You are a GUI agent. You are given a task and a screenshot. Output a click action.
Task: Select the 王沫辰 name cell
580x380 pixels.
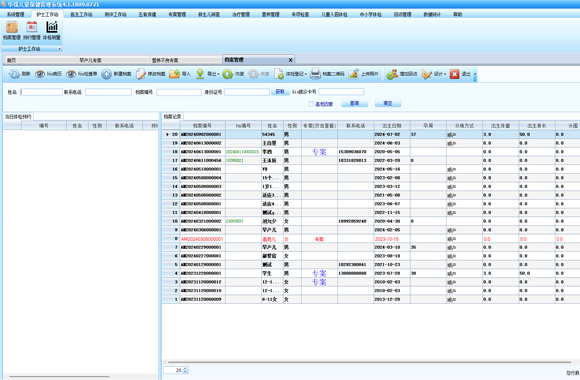pos(272,161)
